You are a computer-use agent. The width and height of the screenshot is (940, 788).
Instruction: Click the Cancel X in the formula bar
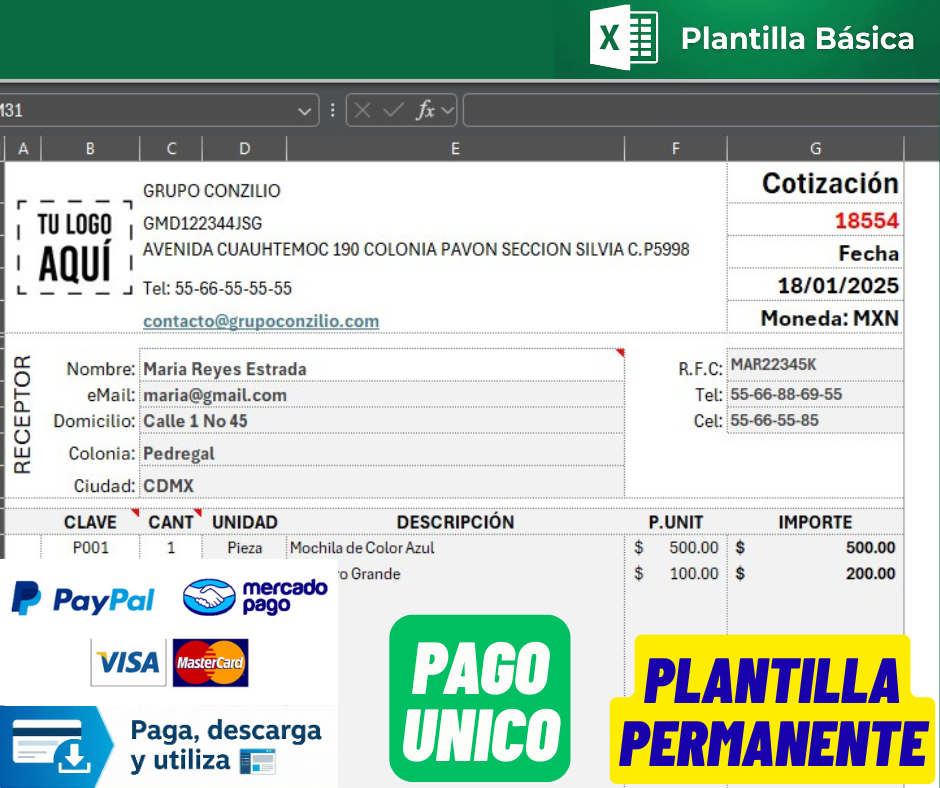pos(362,110)
